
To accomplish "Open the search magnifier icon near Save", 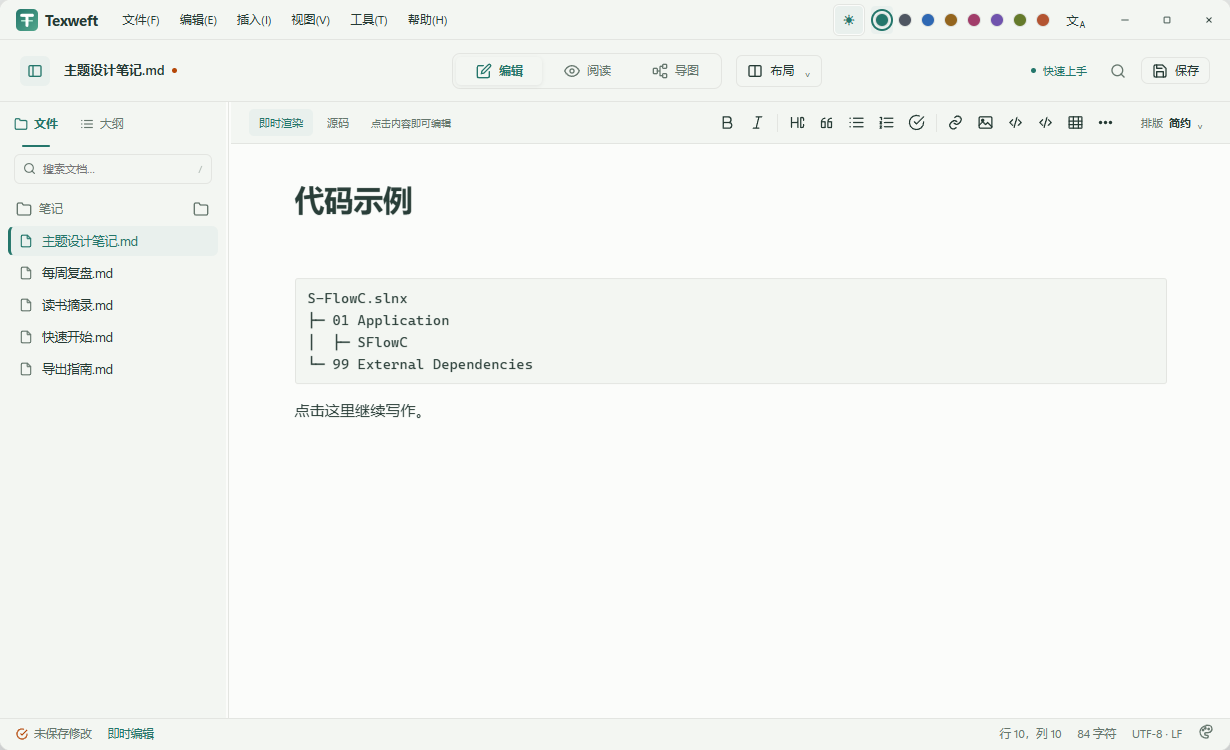I will [1118, 71].
